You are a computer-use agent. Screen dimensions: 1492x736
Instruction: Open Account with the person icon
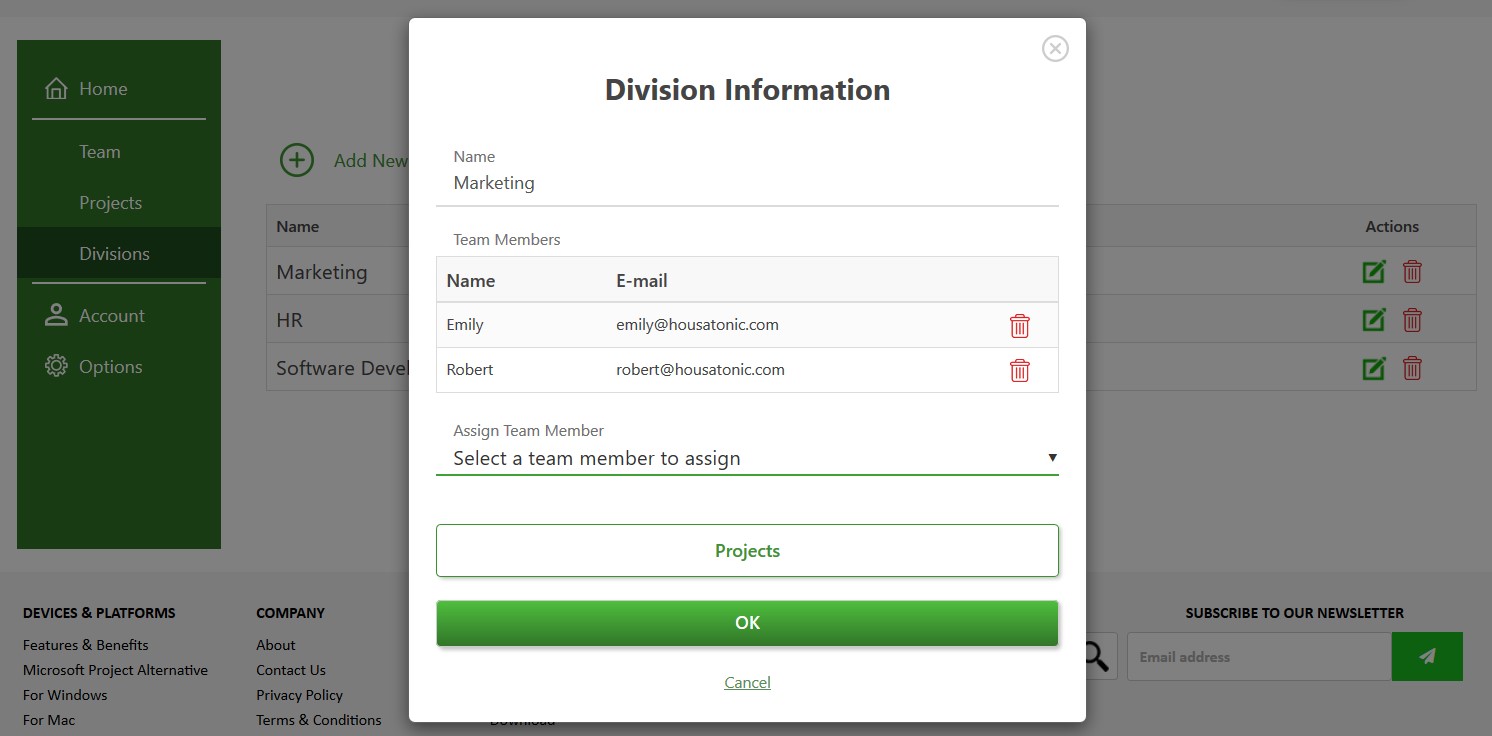(x=56, y=315)
